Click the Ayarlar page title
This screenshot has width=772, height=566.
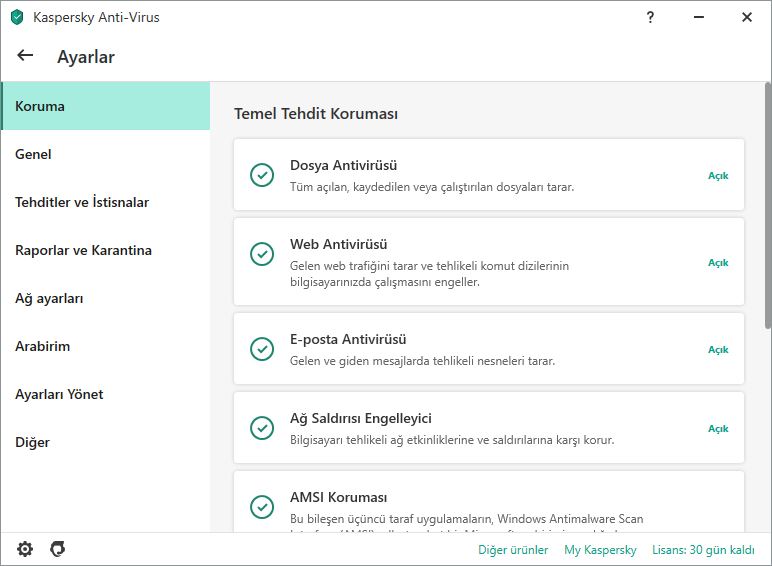click(x=86, y=57)
